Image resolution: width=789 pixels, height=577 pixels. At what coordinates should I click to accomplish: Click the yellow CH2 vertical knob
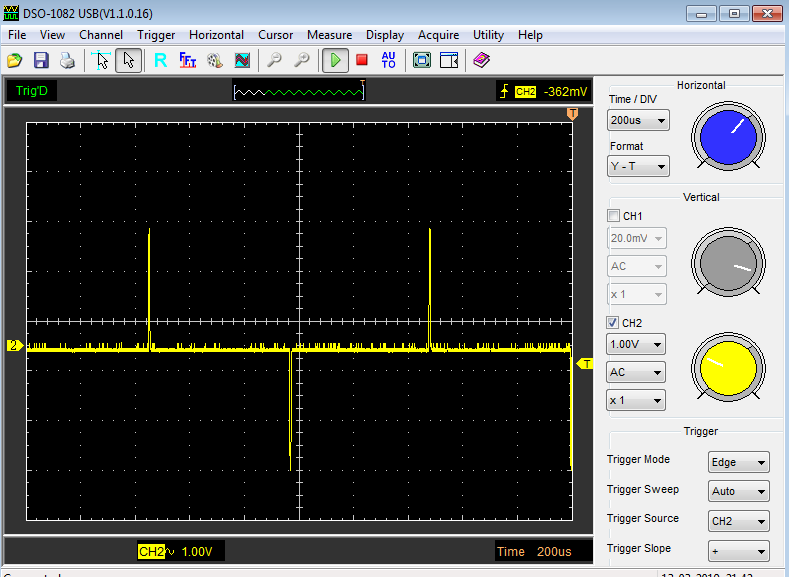coord(728,367)
